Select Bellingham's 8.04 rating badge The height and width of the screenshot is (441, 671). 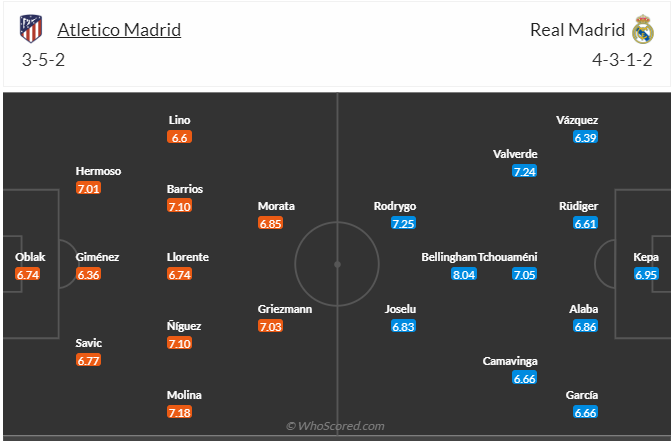click(x=463, y=274)
